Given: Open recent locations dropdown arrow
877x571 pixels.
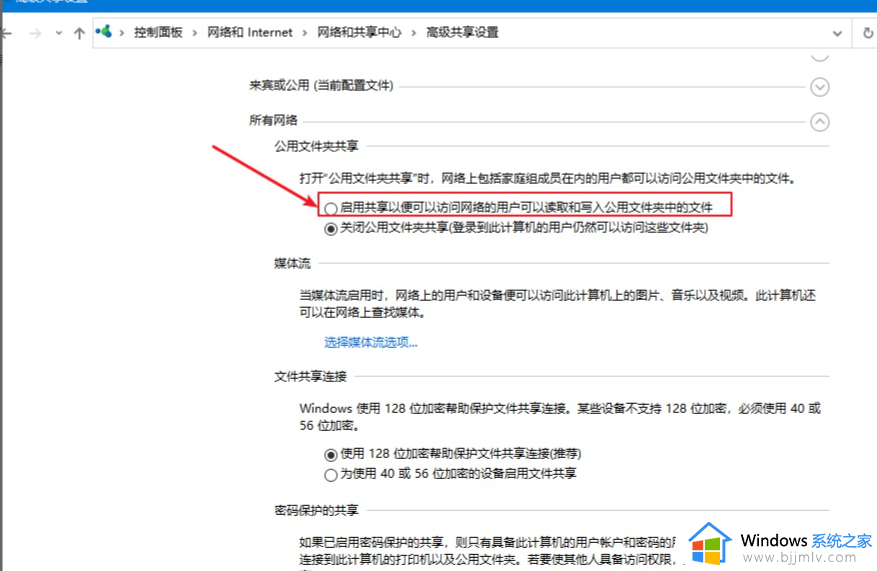Looking at the screenshot, I should click(59, 33).
